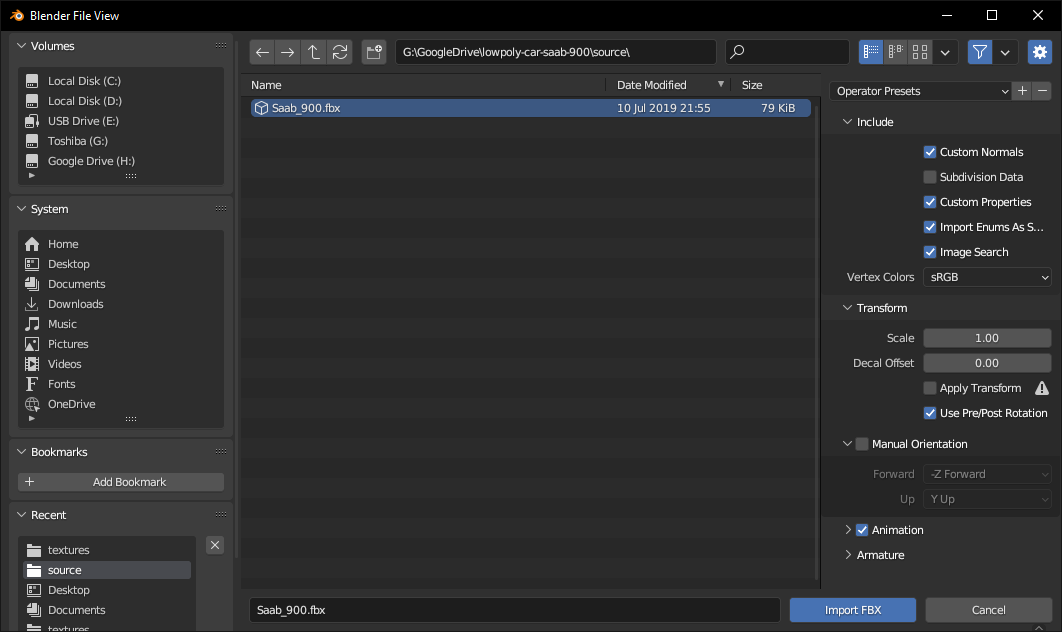Screen dimensions: 1062x632
Task: Switch to vertical list display mode
Action: [871, 52]
